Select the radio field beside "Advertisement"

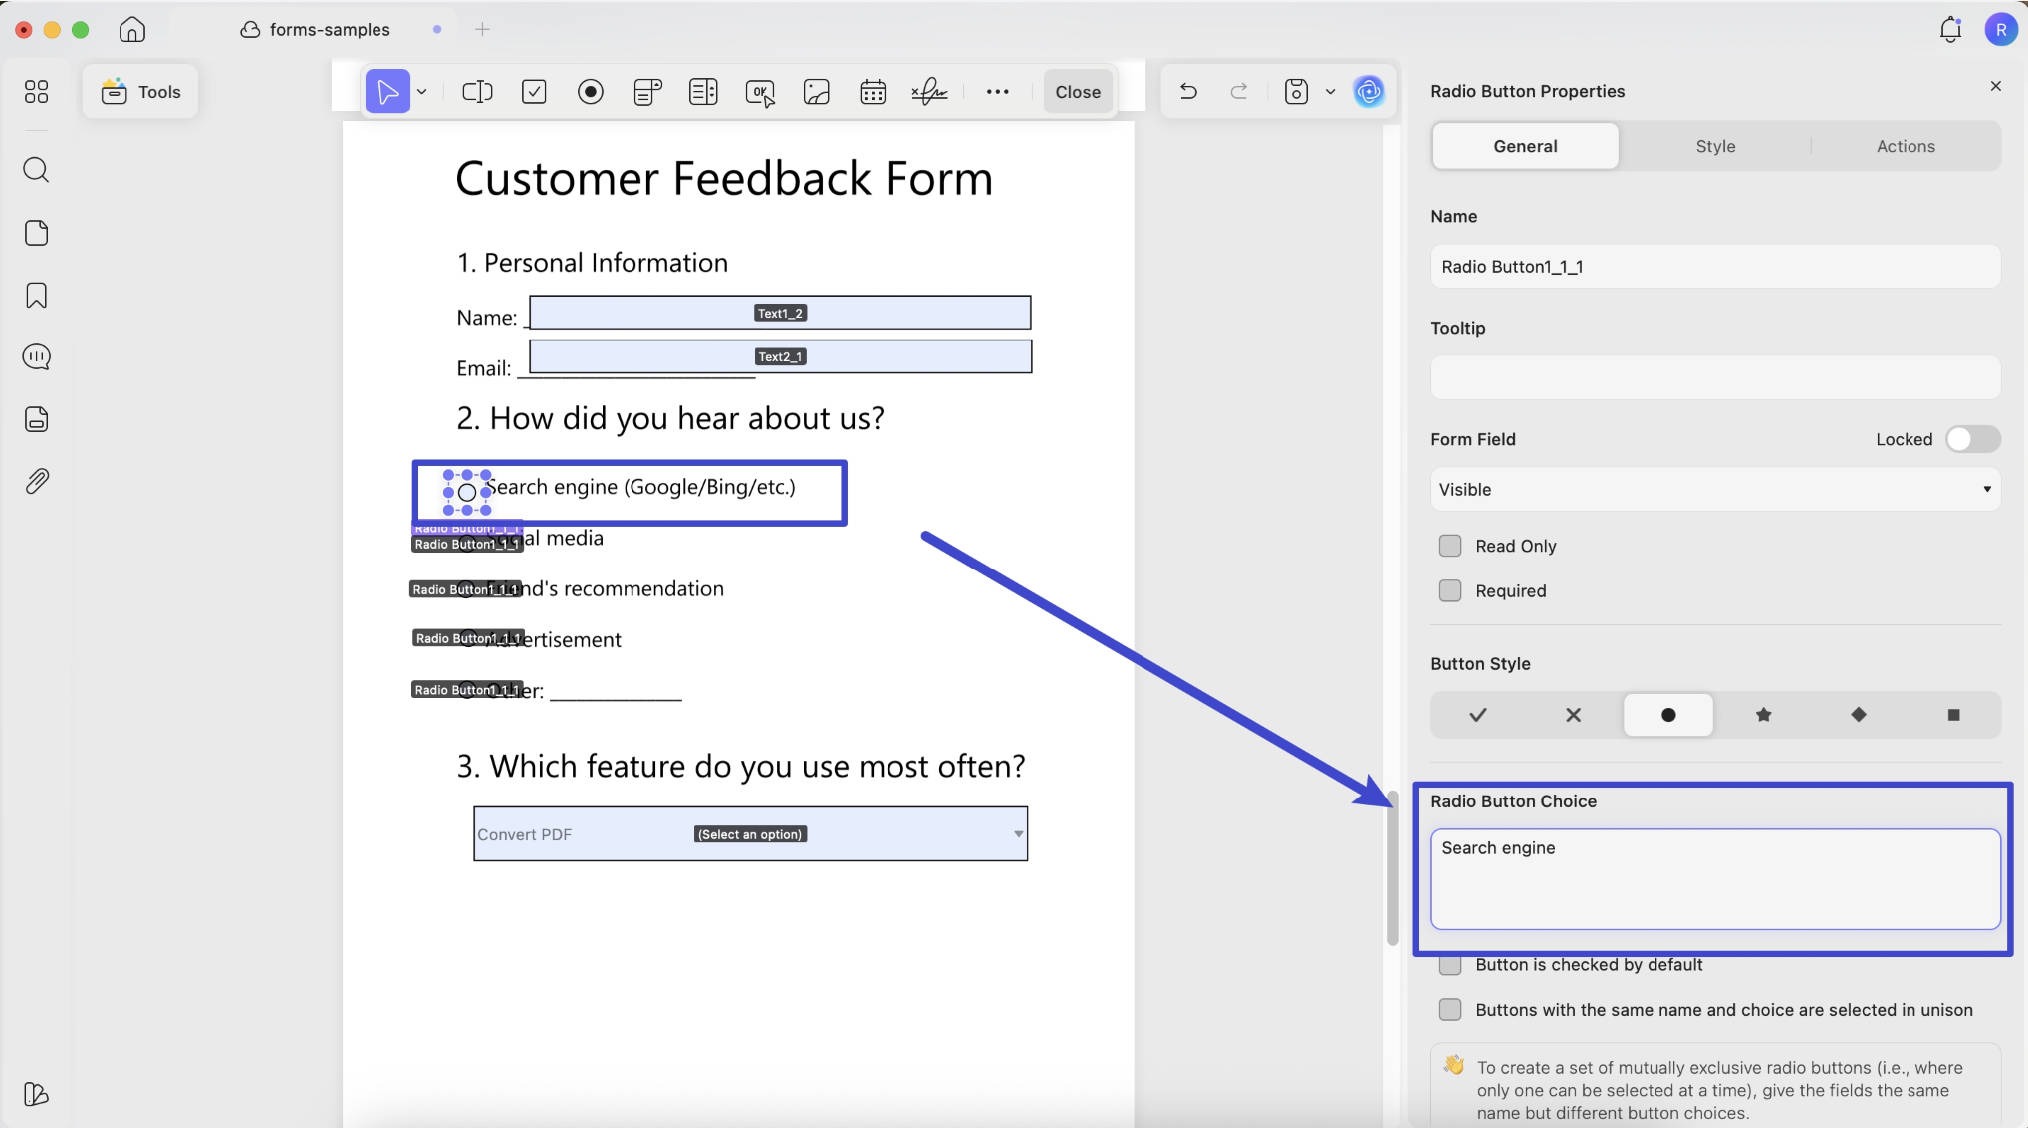(x=468, y=638)
